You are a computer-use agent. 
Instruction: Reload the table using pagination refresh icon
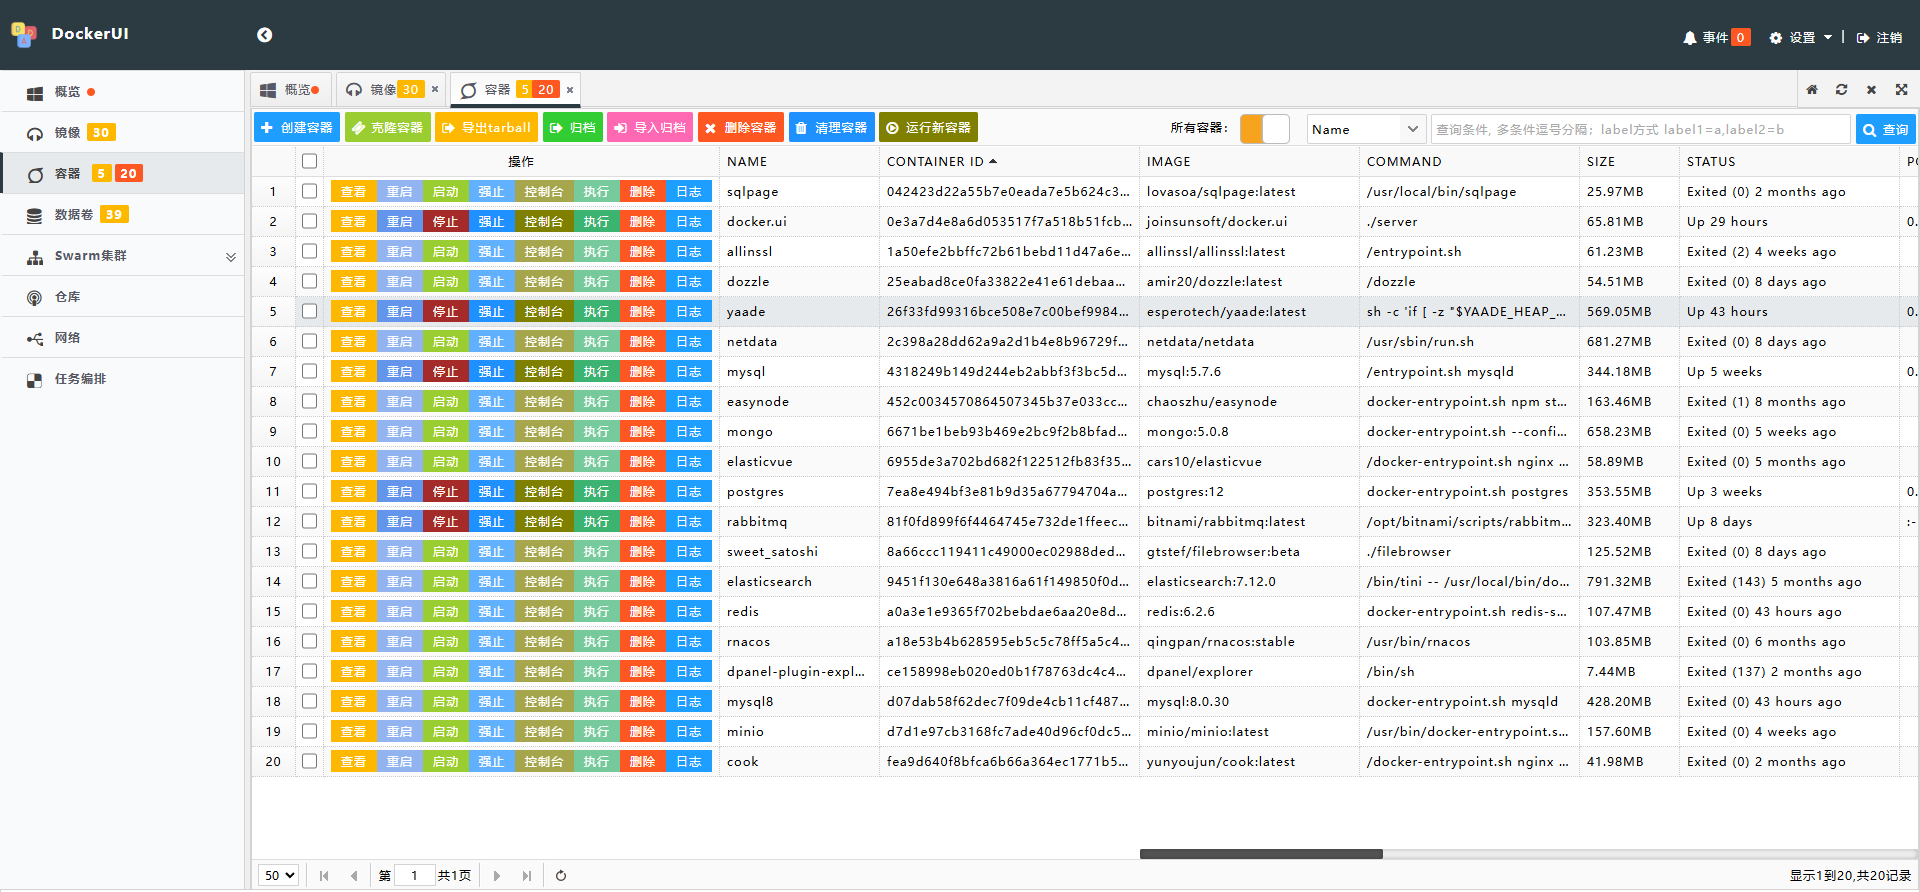tap(561, 876)
